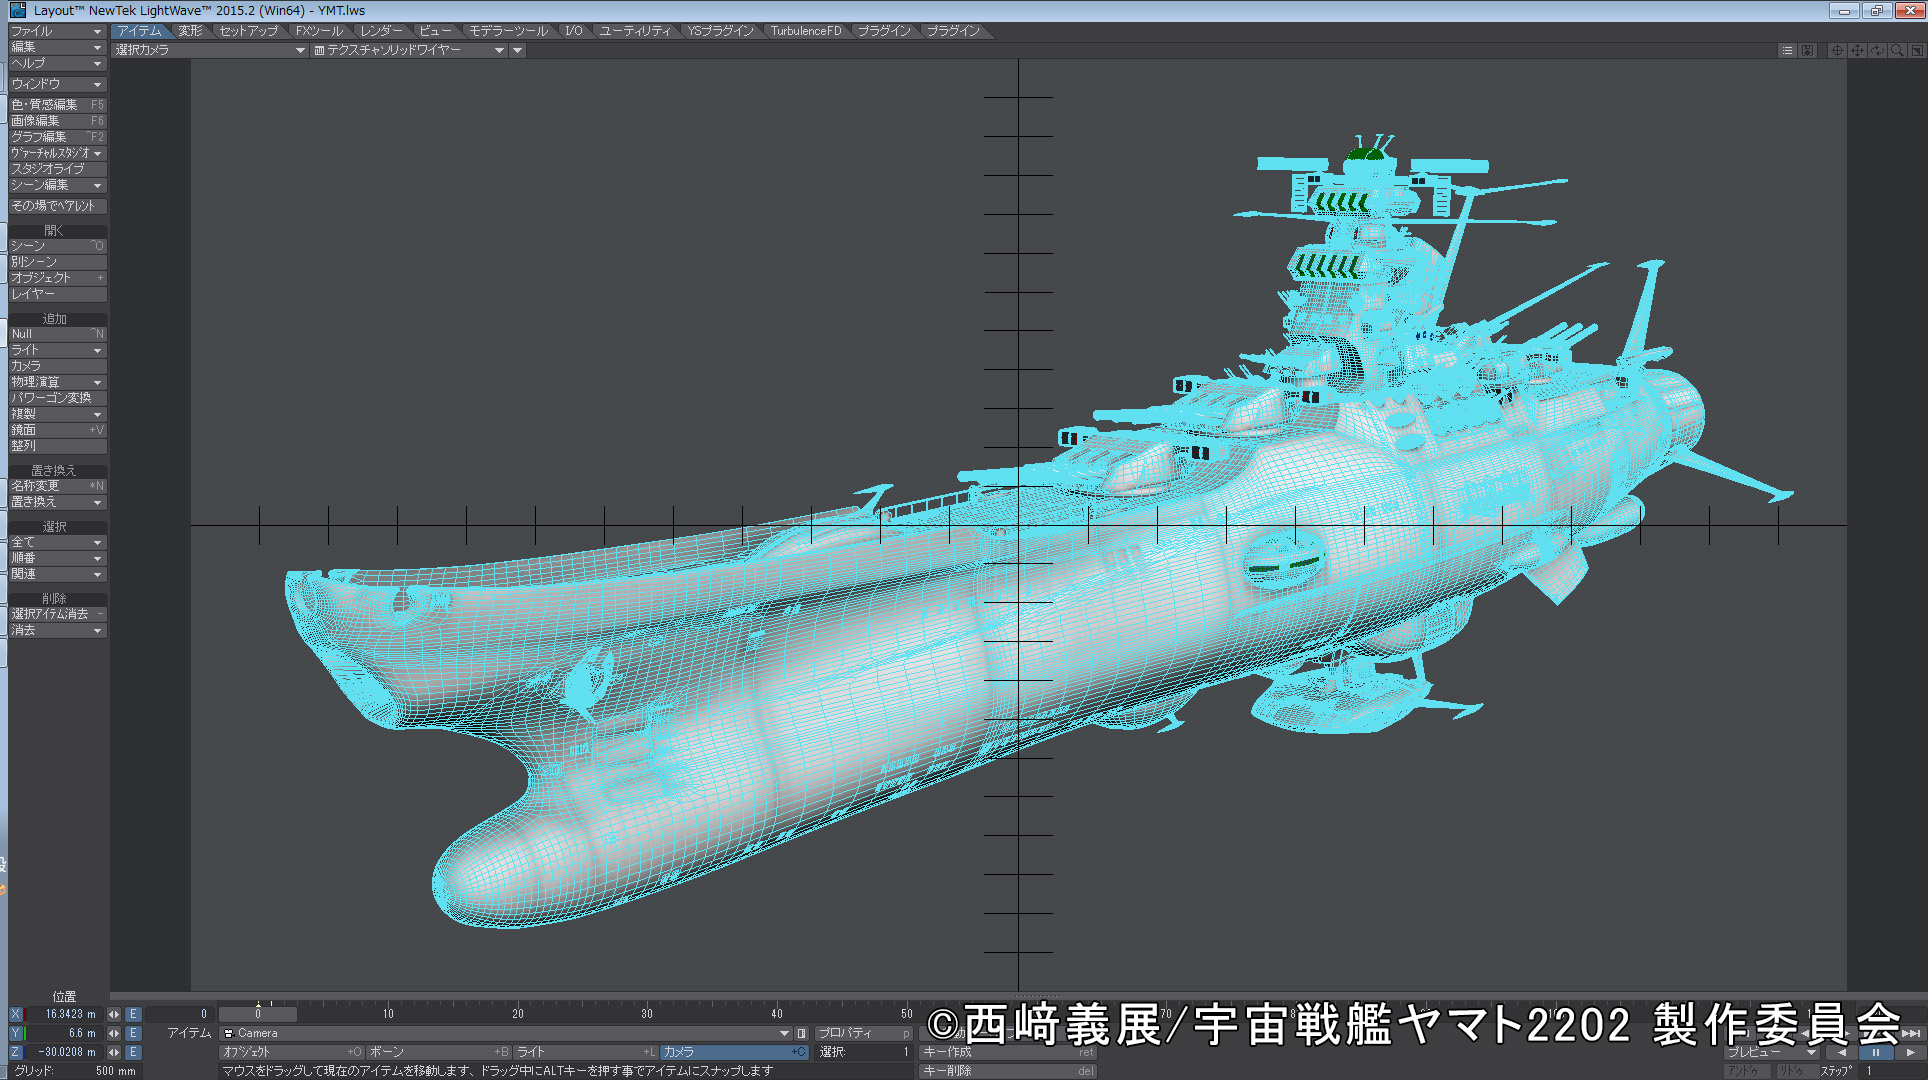The height and width of the screenshot is (1080, 1928).
Task: Open the 画像編集 image editor
Action: [x=57, y=120]
